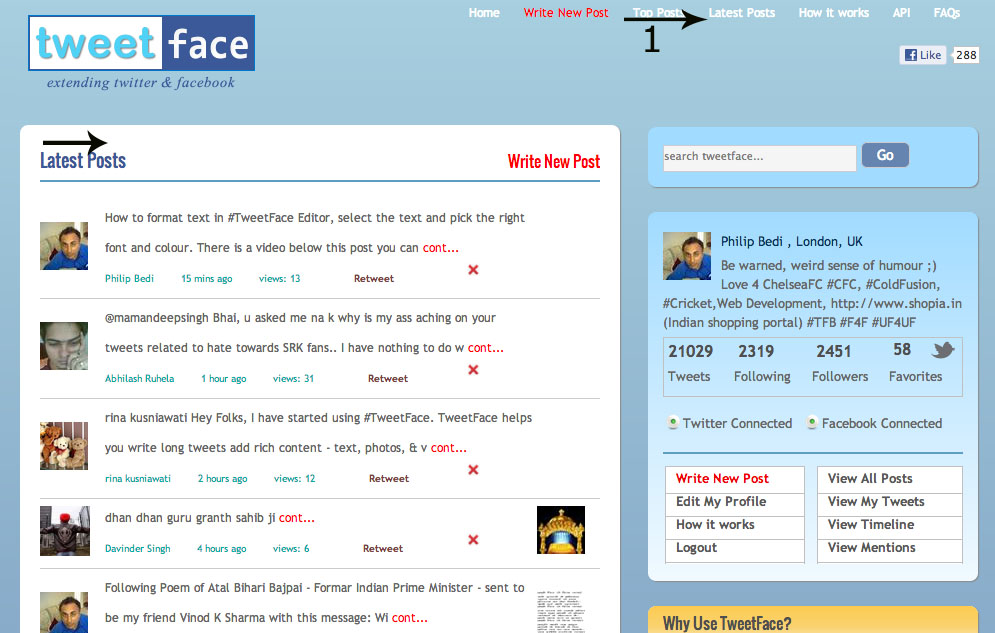Screen dimensions: 995x633
Task: Expand 'cont...' on the Atal Bihari Bajpai post
Action: 409,618
